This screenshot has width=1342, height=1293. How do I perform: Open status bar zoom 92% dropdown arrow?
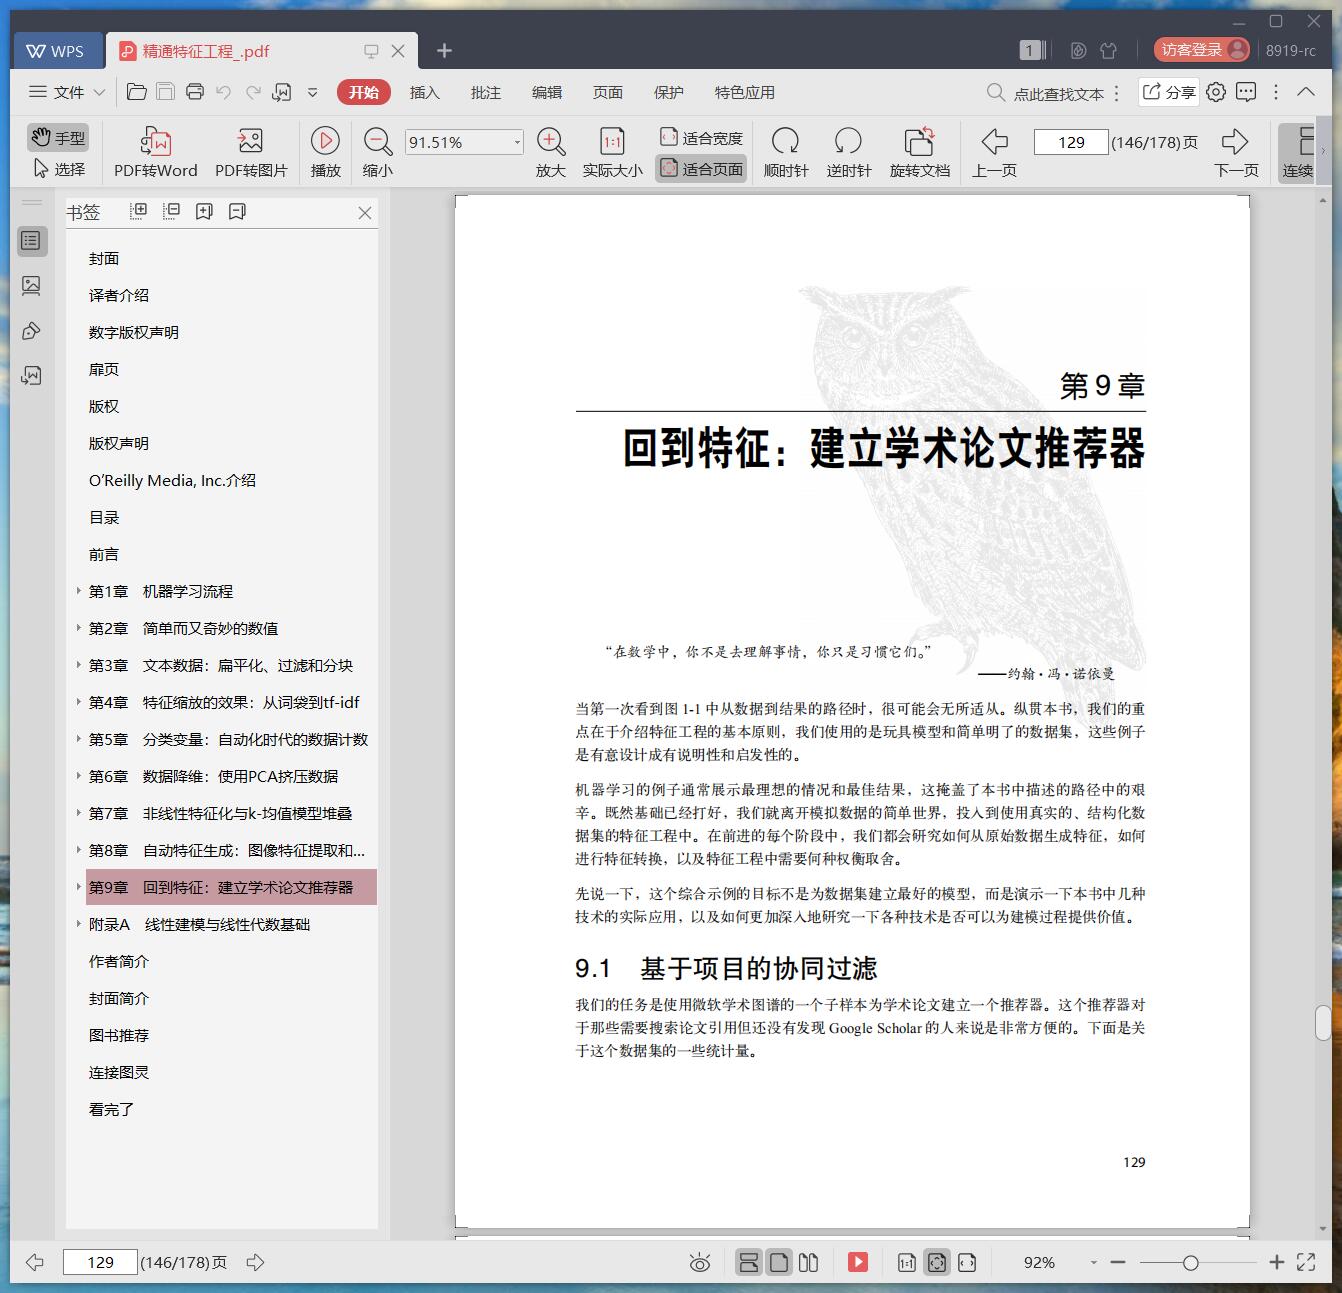point(1093,1263)
